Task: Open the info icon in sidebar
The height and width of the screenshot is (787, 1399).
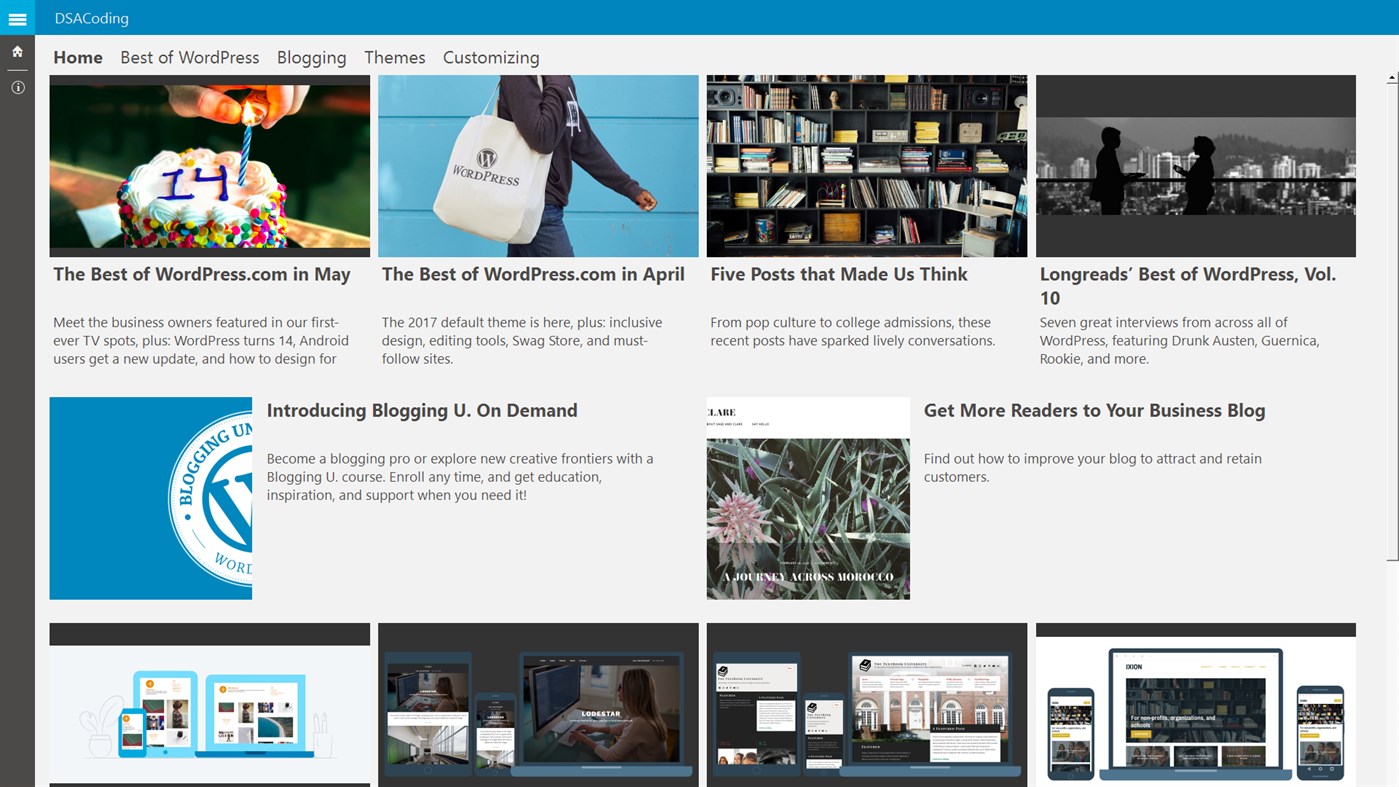Action: [x=17, y=88]
